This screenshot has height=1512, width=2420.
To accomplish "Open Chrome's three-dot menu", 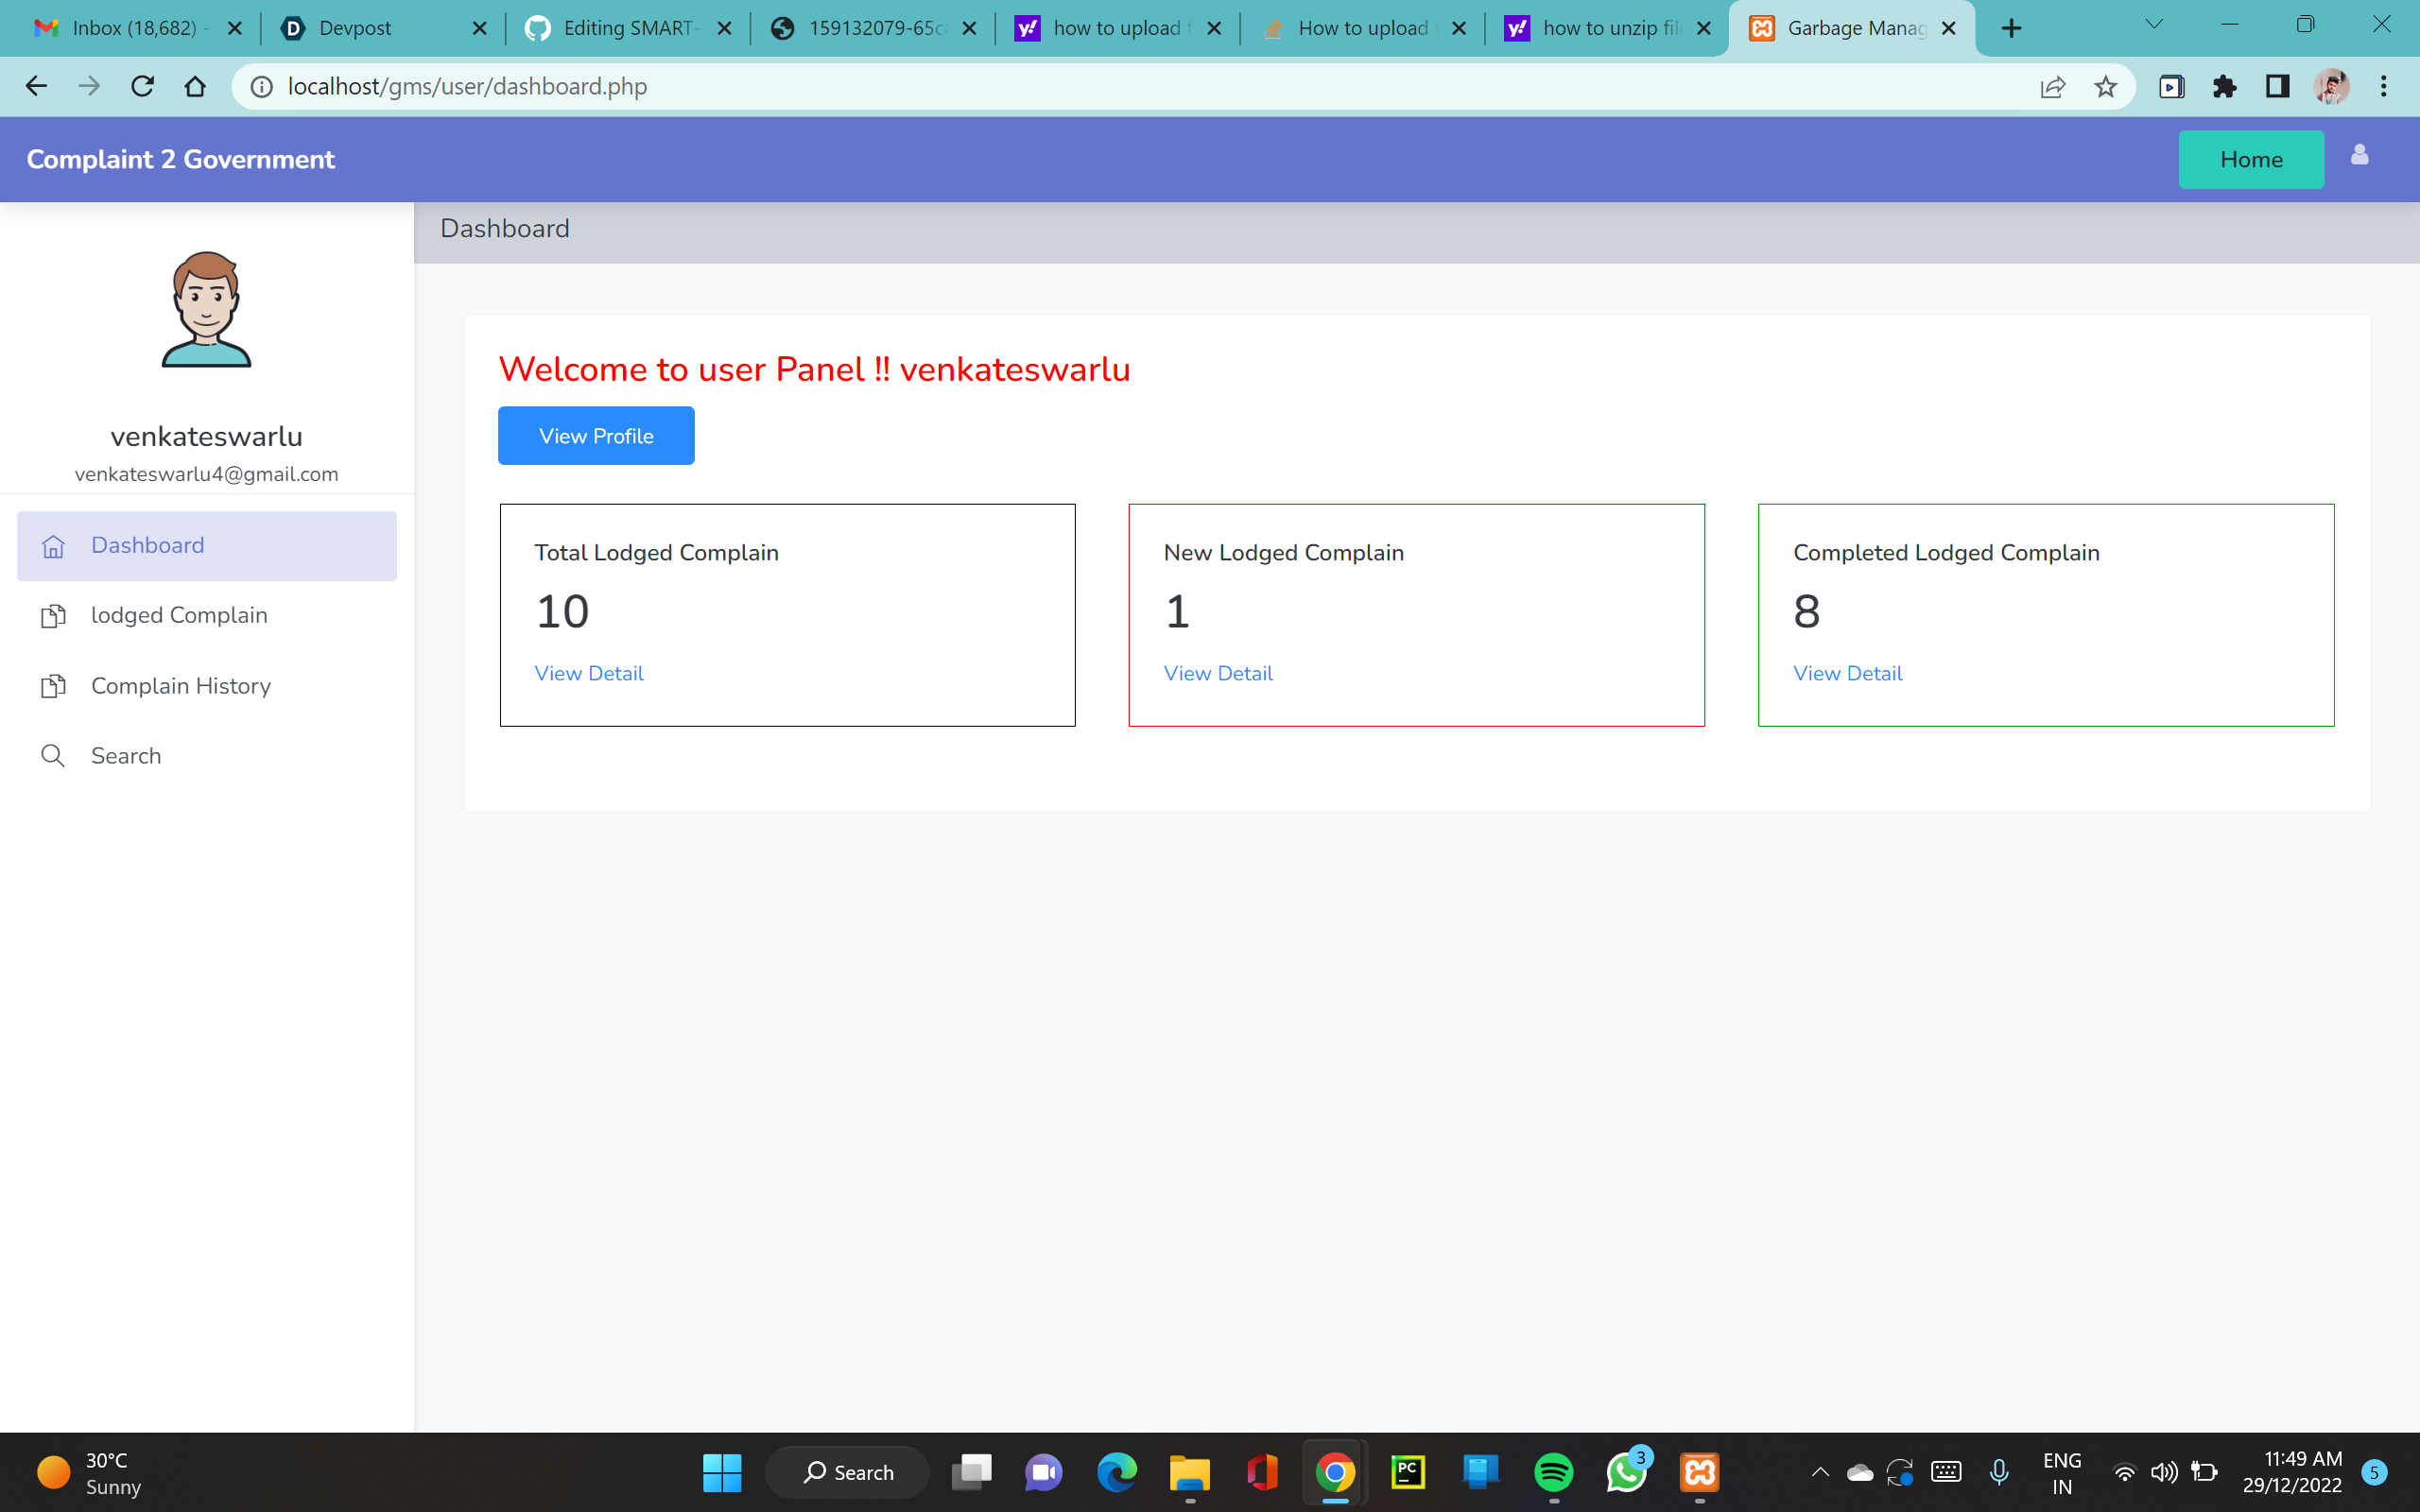I will tap(2384, 86).
